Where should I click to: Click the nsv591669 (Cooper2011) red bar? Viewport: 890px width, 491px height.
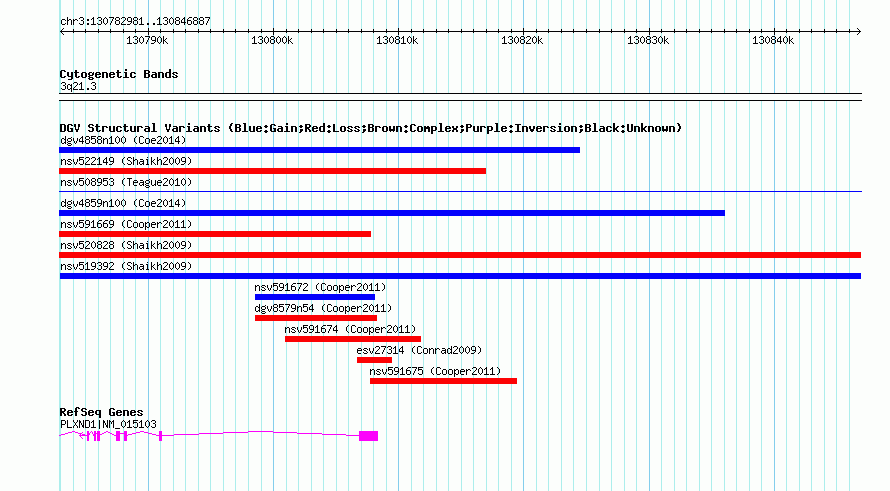click(x=215, y=234)
